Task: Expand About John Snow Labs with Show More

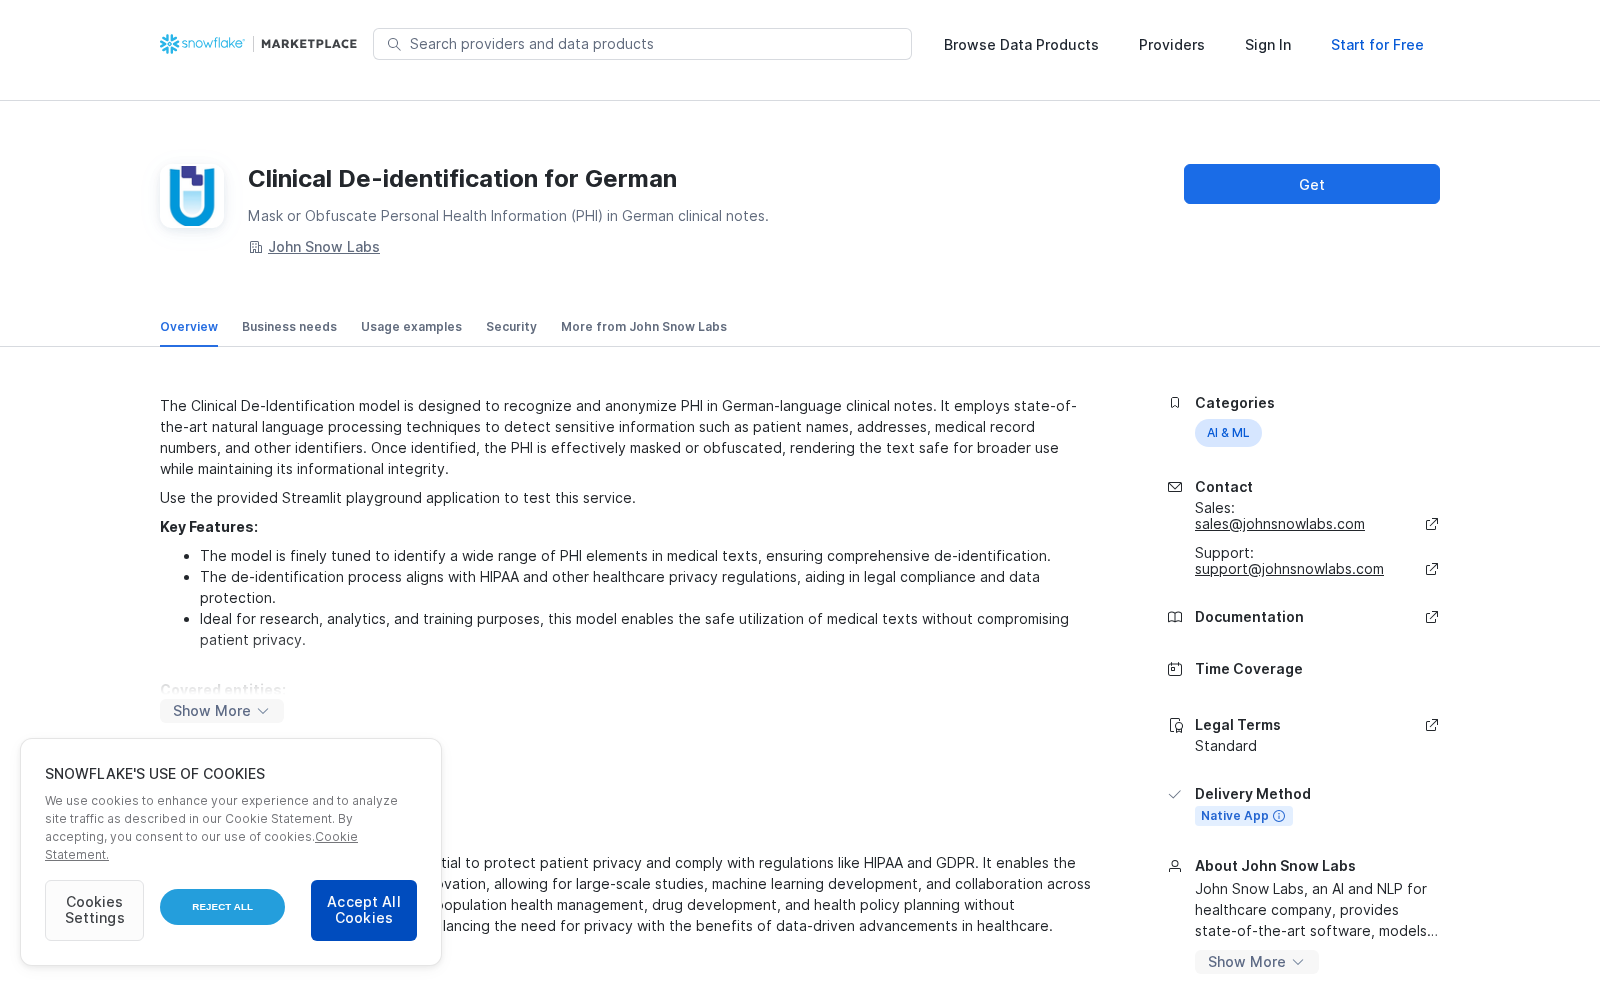Action: (x=1257, y=962)
